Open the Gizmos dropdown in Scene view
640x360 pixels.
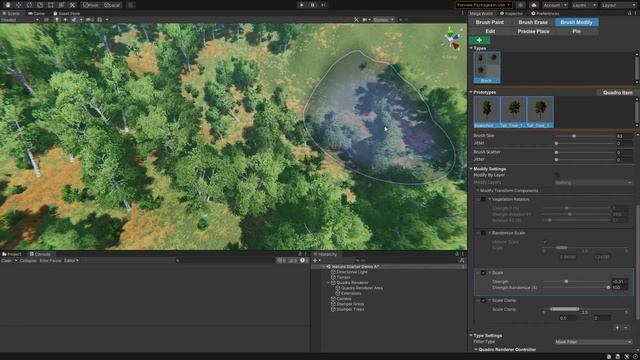click(383, 19)
